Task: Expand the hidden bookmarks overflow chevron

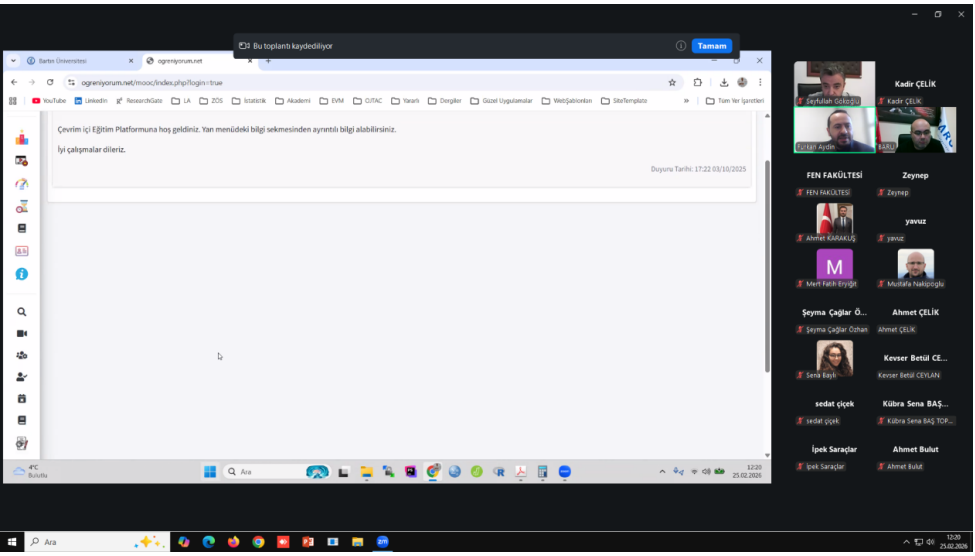Action: pyautogui.click(x=686, y=101)
